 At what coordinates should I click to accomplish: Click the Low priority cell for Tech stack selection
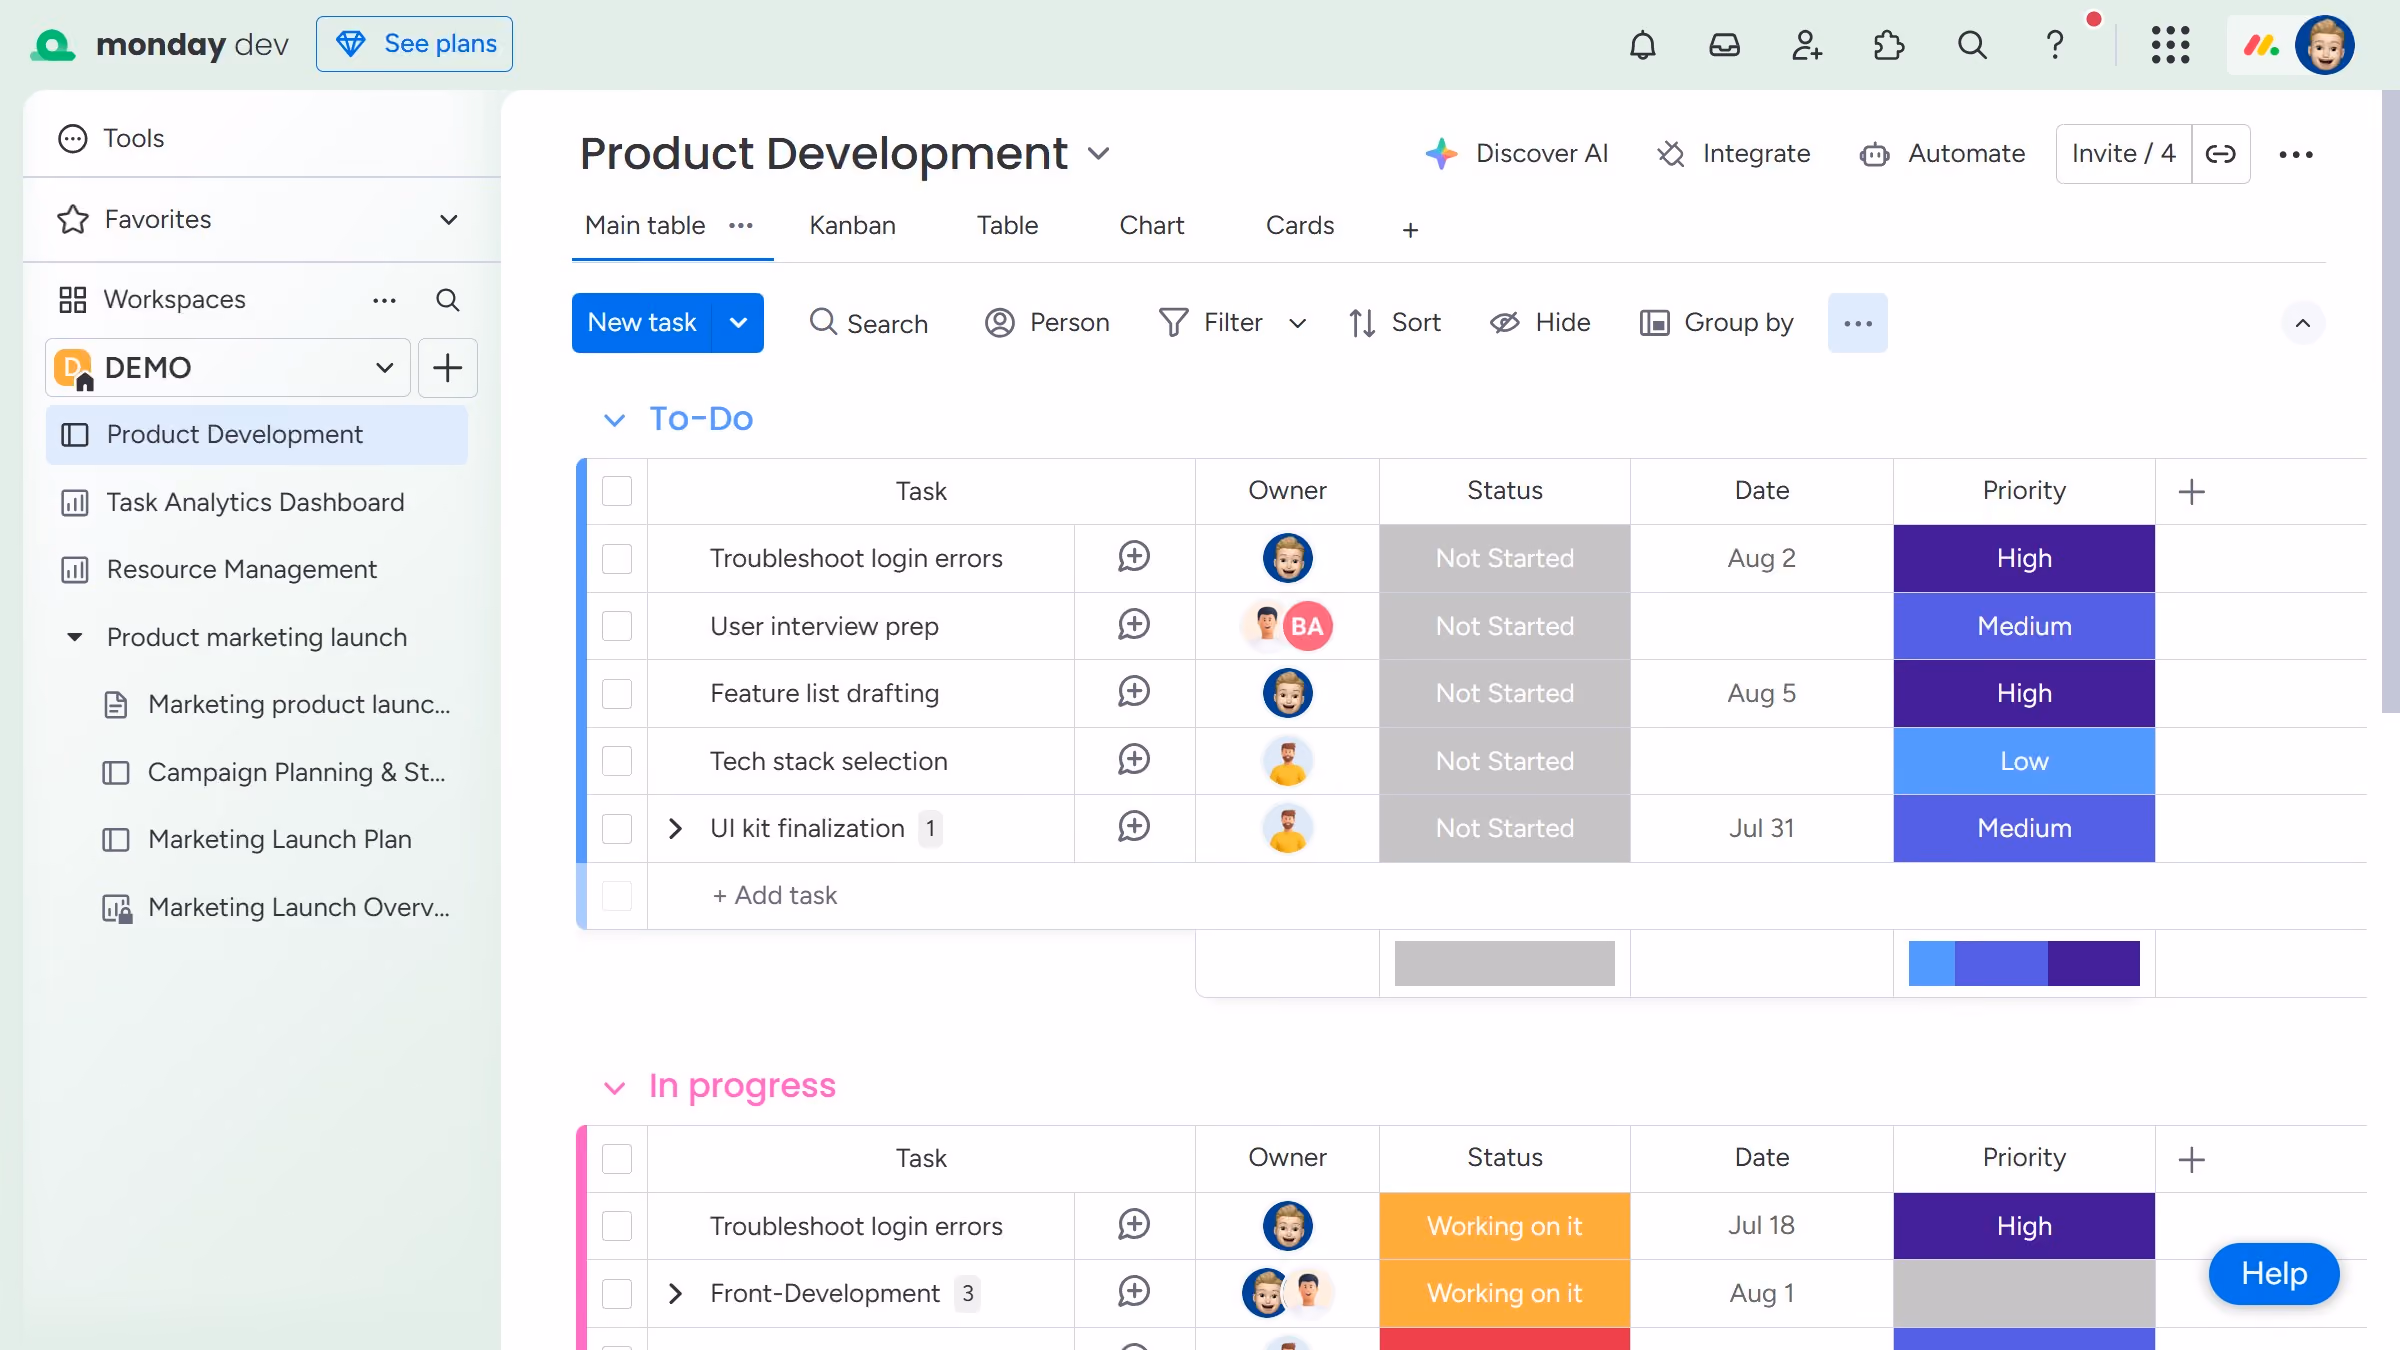[2024, 761]
